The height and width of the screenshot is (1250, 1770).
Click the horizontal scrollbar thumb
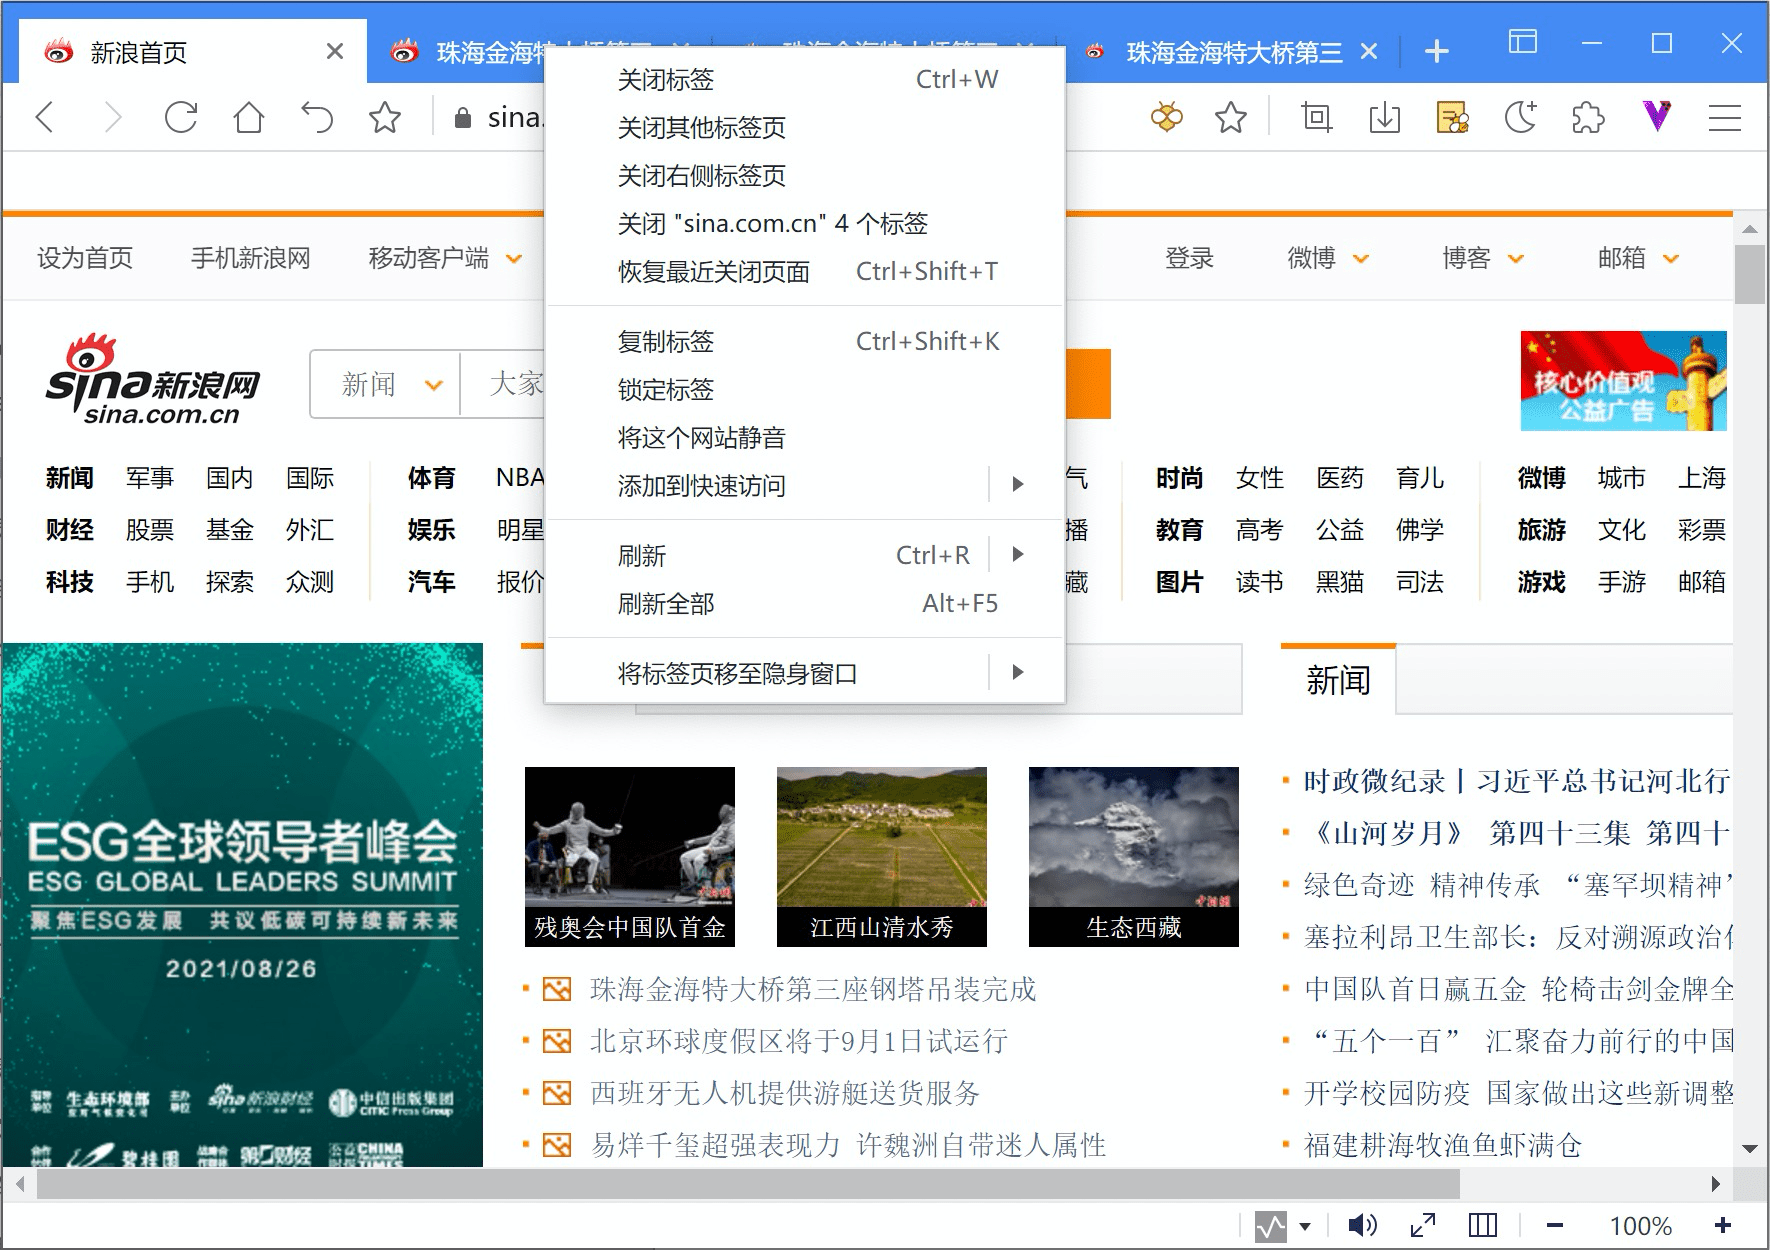coord(748,1184)
